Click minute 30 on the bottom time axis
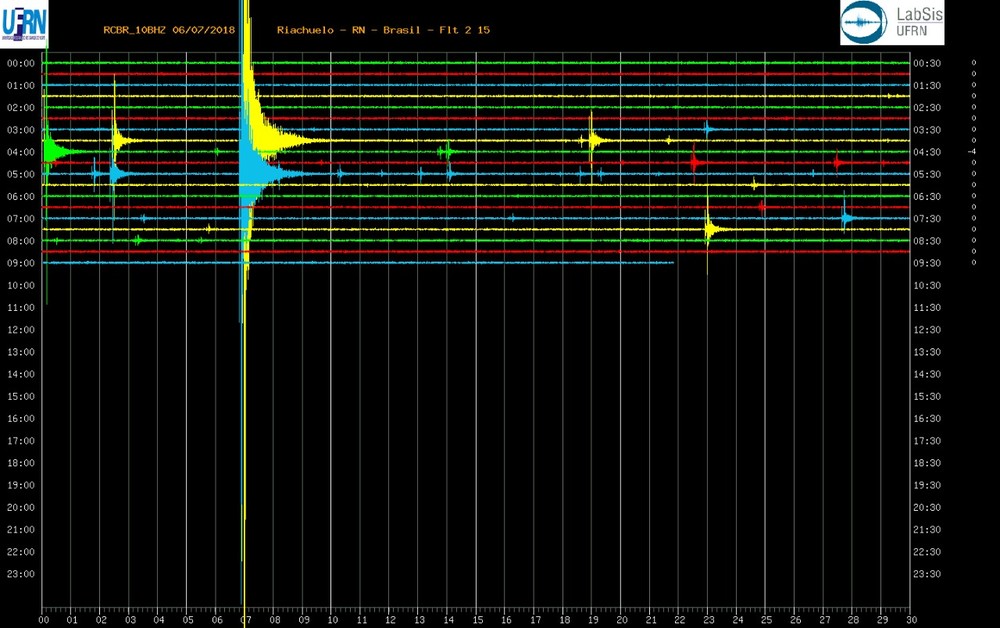Screen dimensions: 1000x628 pyautogui.click(x=912, y=620)
